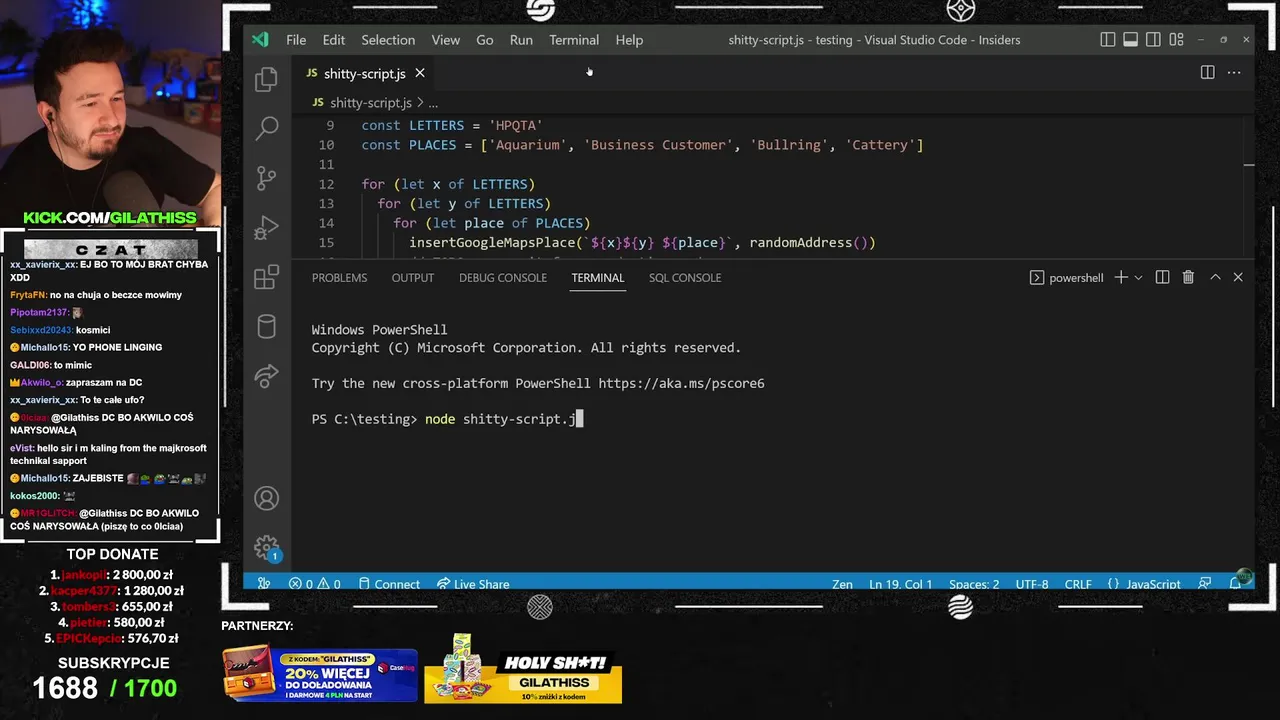Image resolution: width=1280 pixels, height=720 pixels.
Task: Open the Search view in the activity bar
Action: (x=267, y=128)
